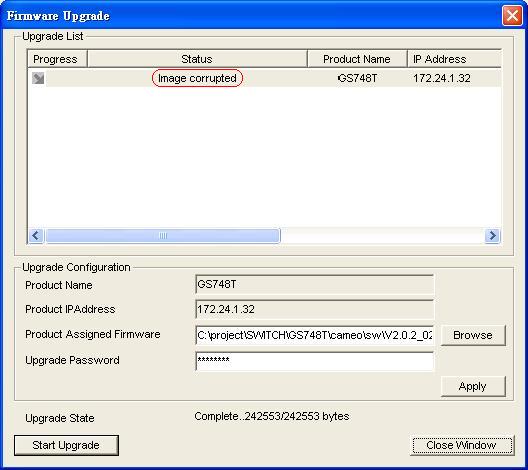The width and height of the screenshot is (528, 470).
Task: Start Upgrade of the firmware
Action: pos(66,445)
